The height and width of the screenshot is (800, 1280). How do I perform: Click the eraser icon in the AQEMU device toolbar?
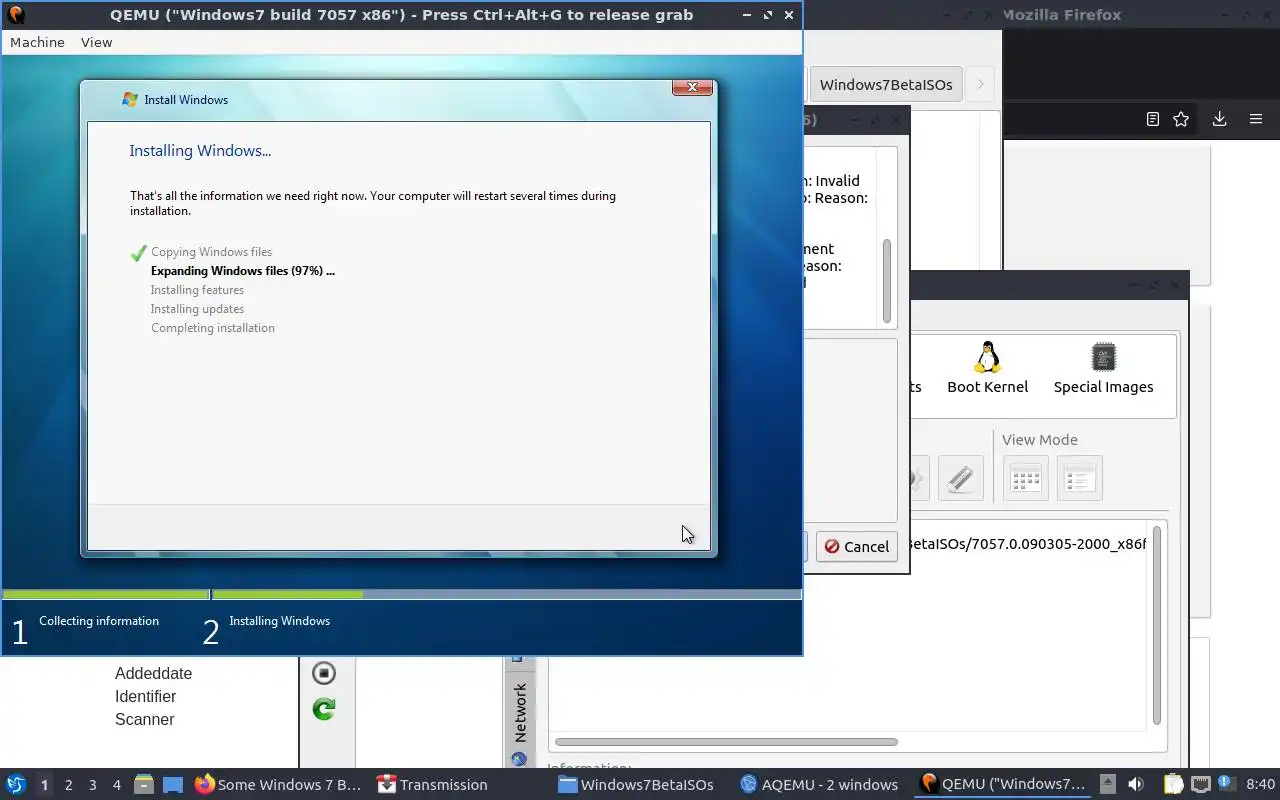[x=960, y=478]
